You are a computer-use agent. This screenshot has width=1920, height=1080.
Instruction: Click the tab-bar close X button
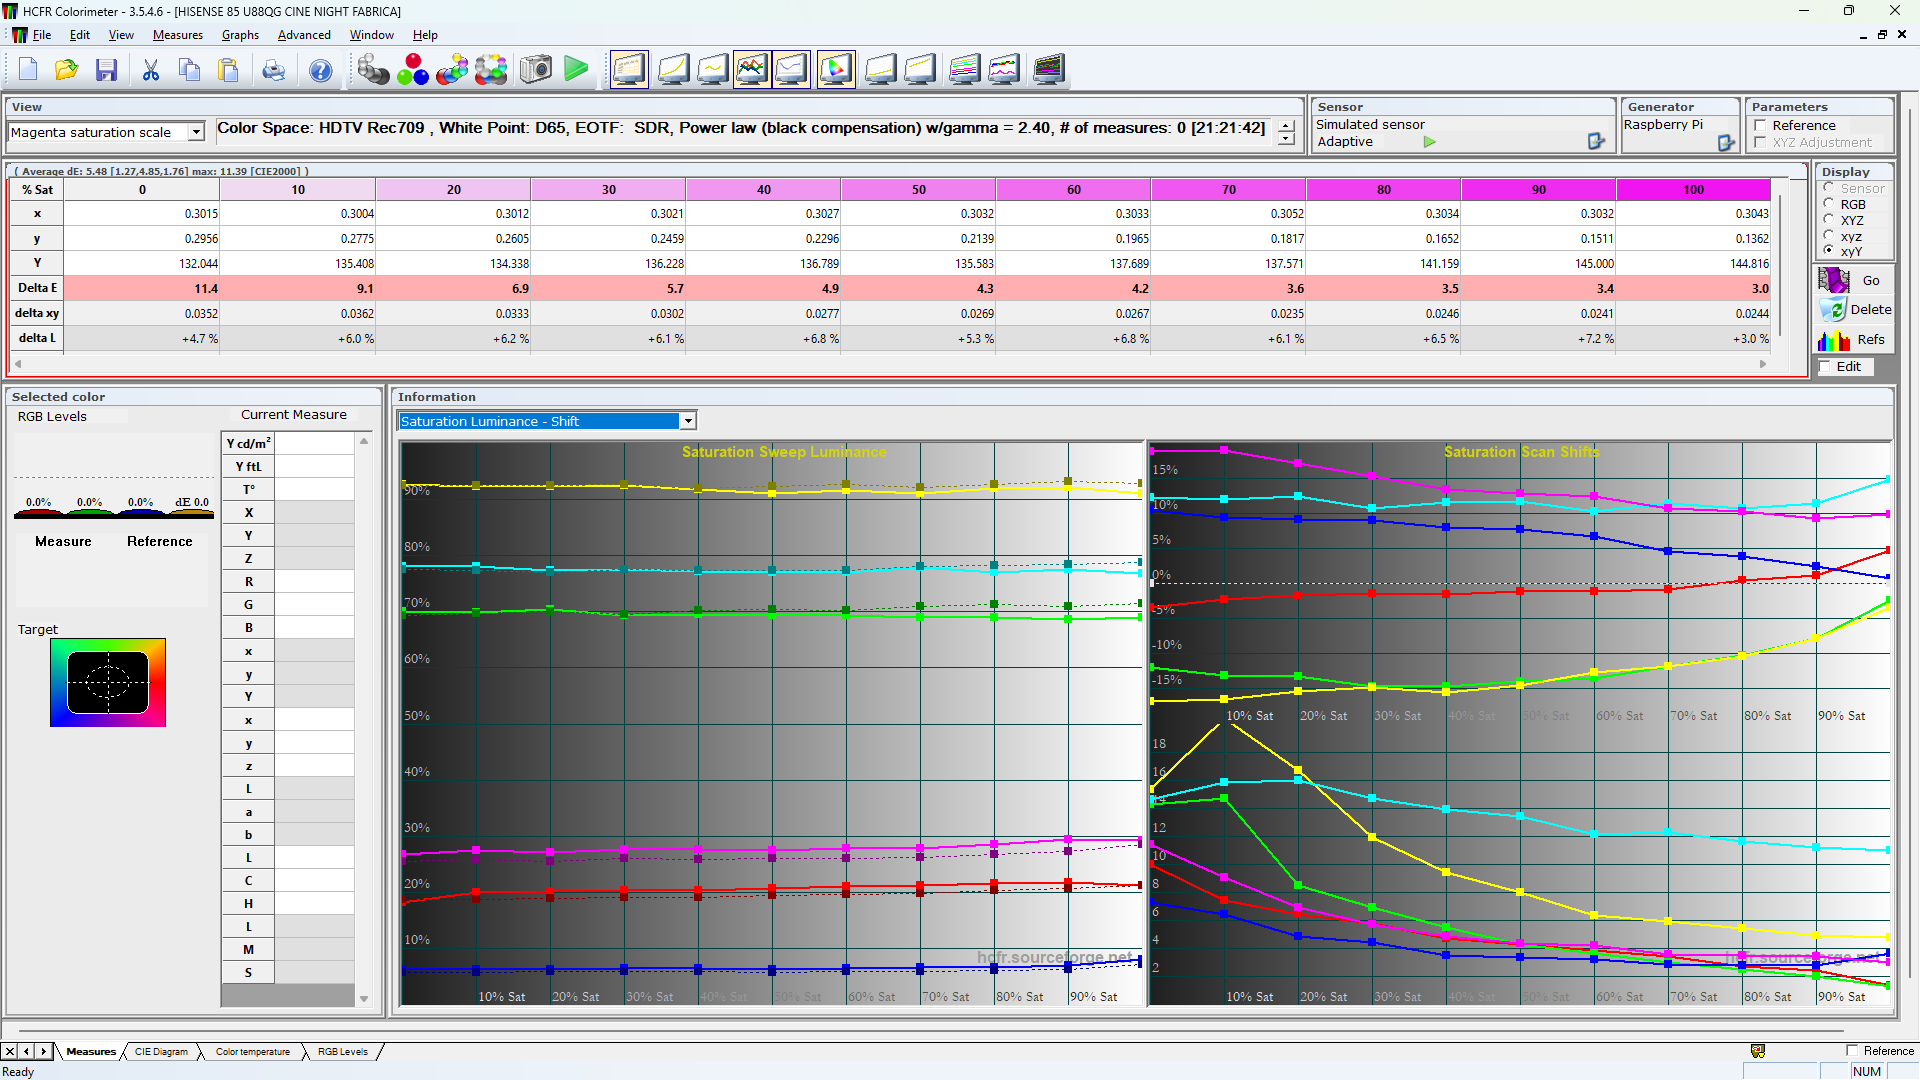[9, 1051]
